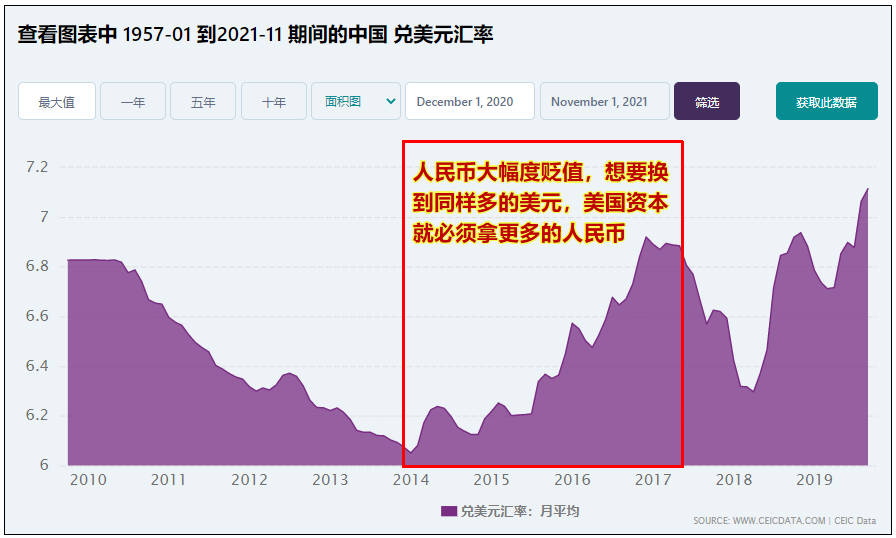Image resolution: width=896 pixels, height=538 pixels.
Task: Click the end date field November 1, 2021
Action: point(605,102)
